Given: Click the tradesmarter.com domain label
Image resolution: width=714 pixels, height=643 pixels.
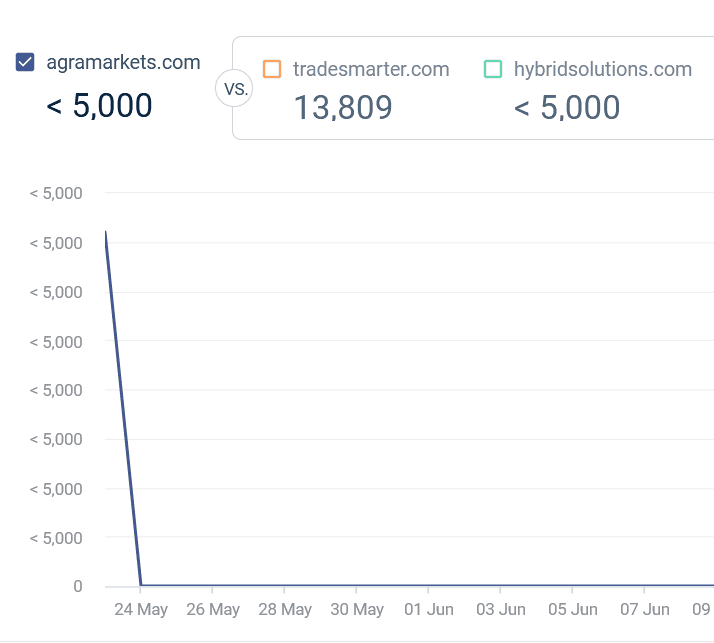Looking at the screenshot, I should [371, 69].
